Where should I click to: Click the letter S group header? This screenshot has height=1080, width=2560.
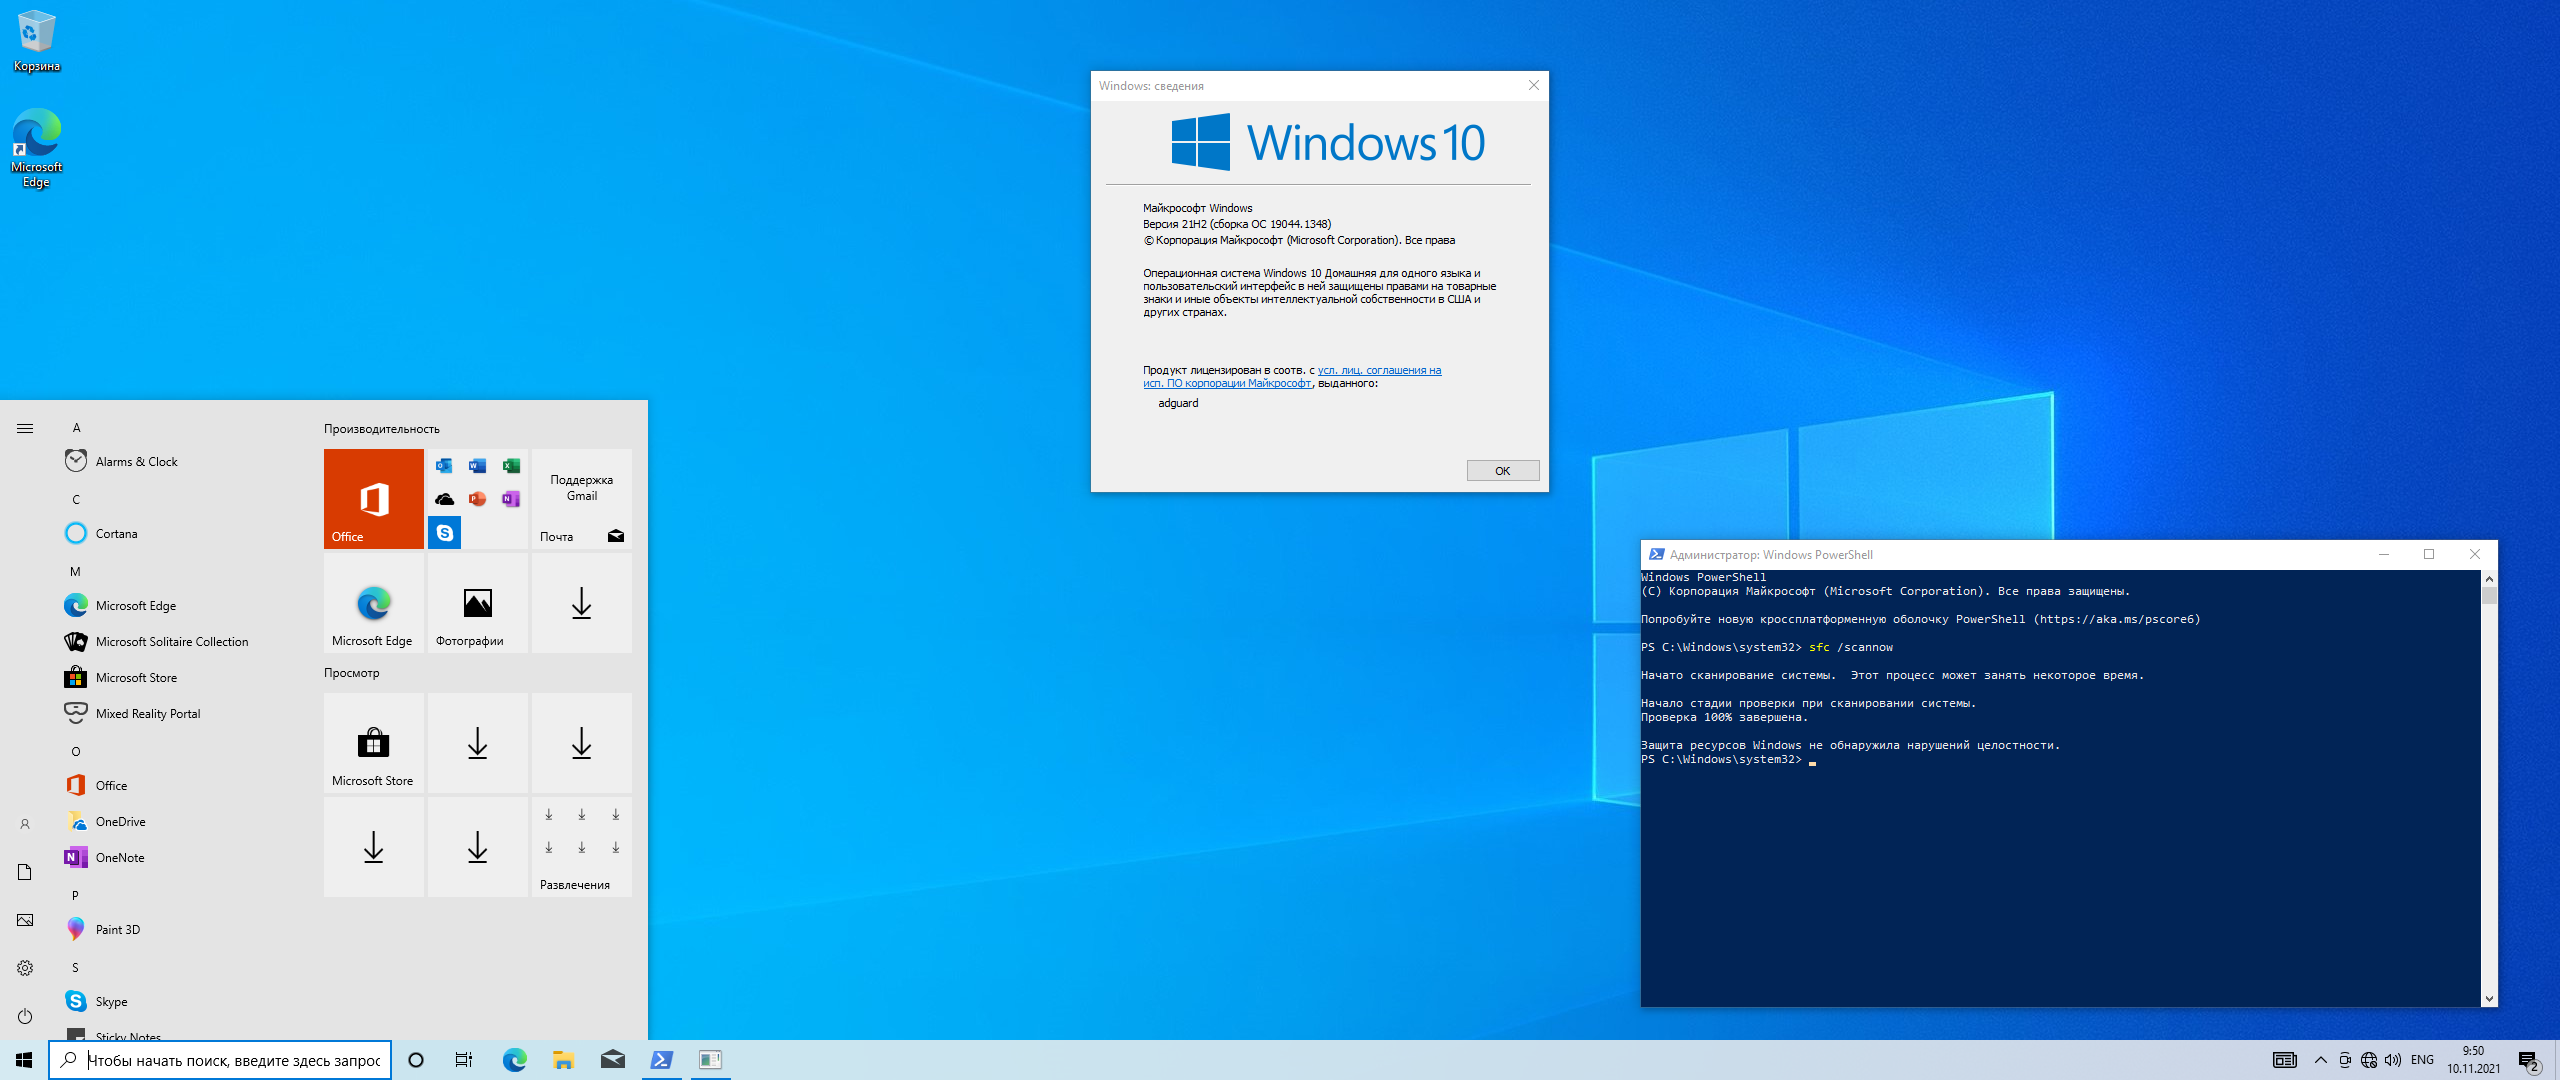pyautogui.click(x=75, y=967)
